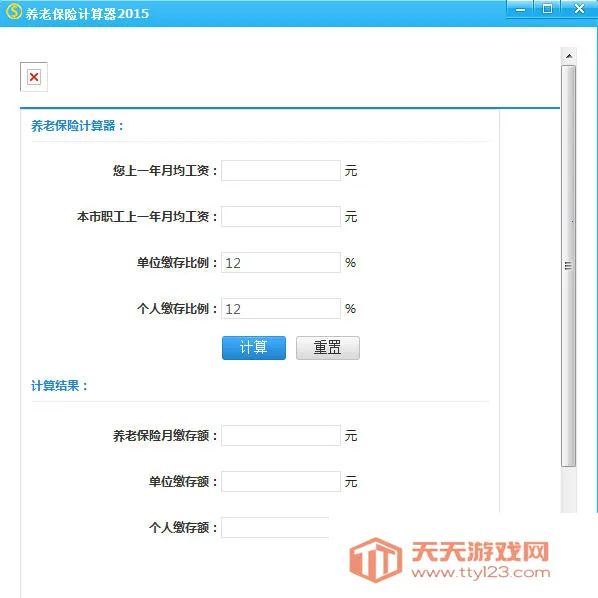Click the 单位缴存额： label
Image resolution: width=598 pixels, height=598 pixels.
point(183,482)
